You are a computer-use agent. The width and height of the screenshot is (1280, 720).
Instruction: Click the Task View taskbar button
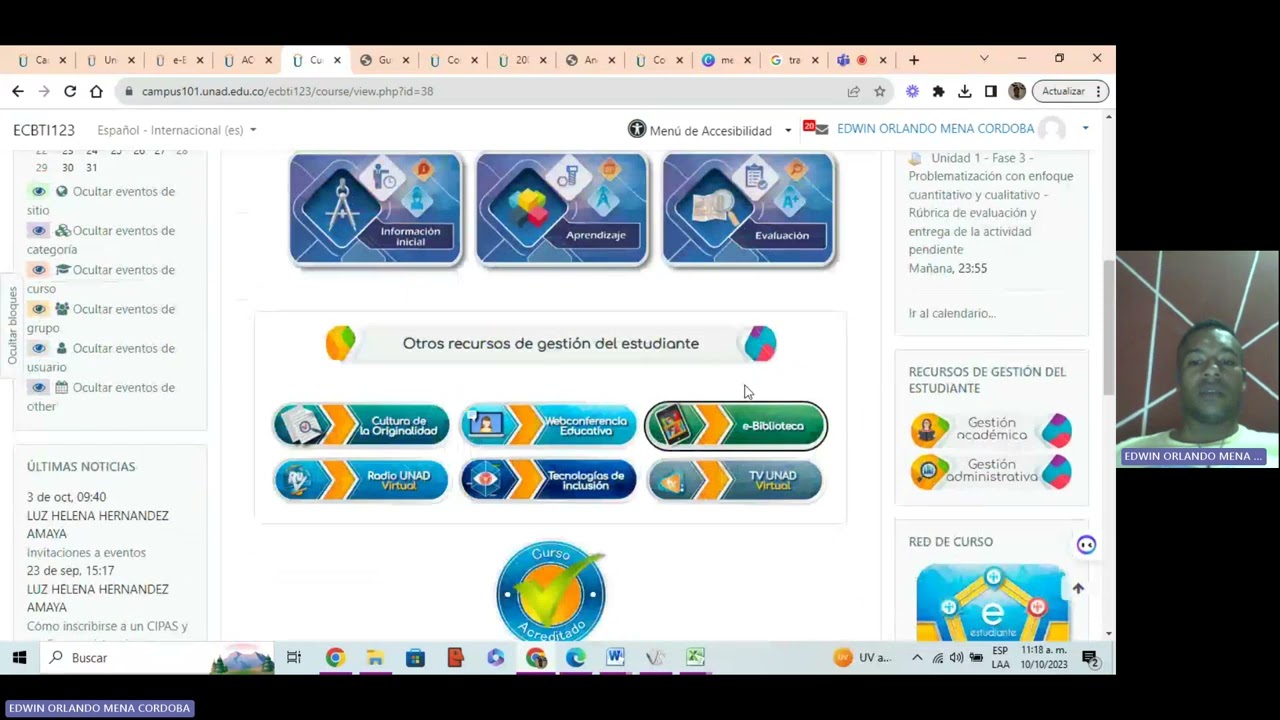coord(294,657)
